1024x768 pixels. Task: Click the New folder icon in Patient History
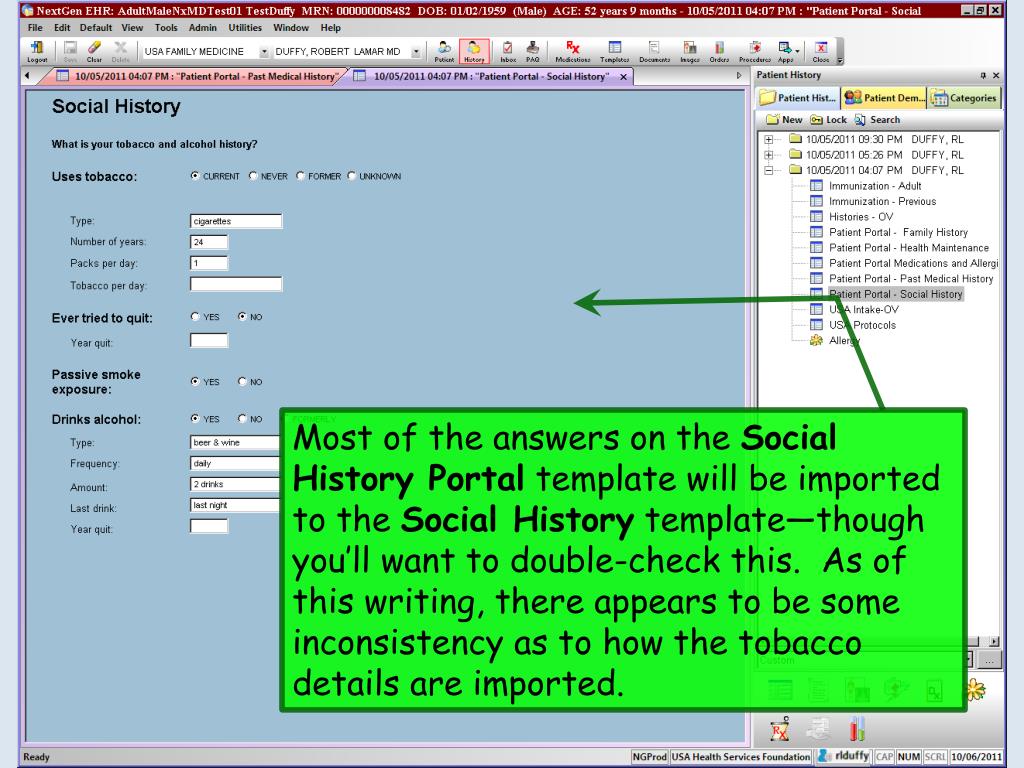[x=773, y=120]
